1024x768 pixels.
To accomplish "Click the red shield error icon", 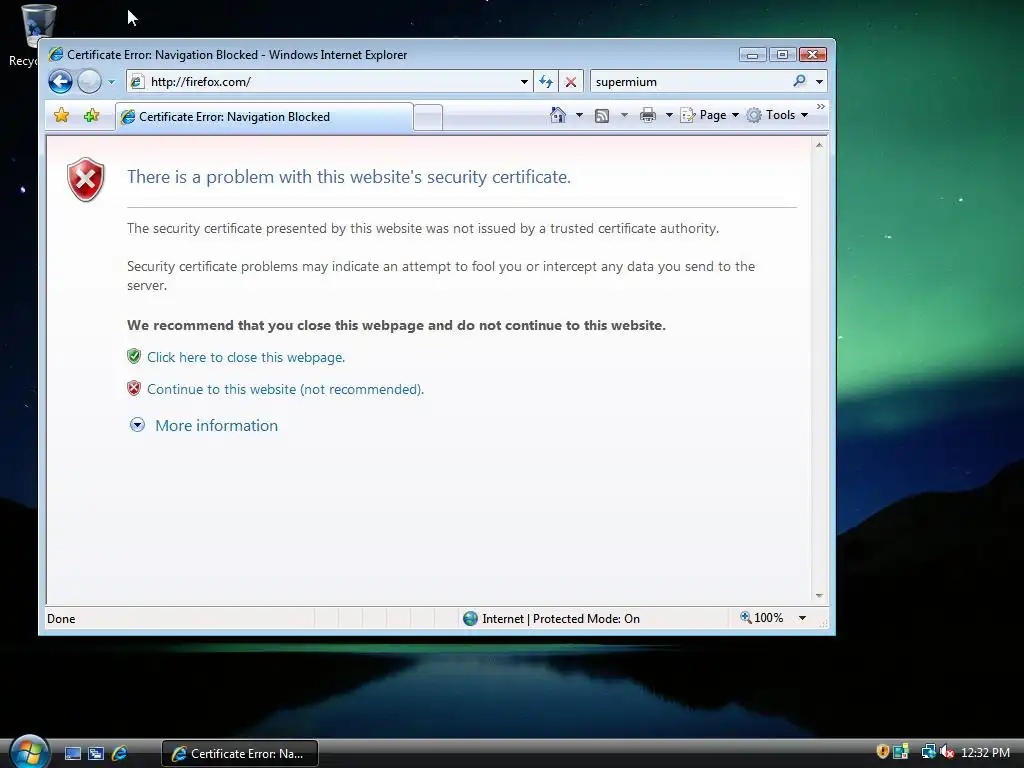I will [86, 179].
